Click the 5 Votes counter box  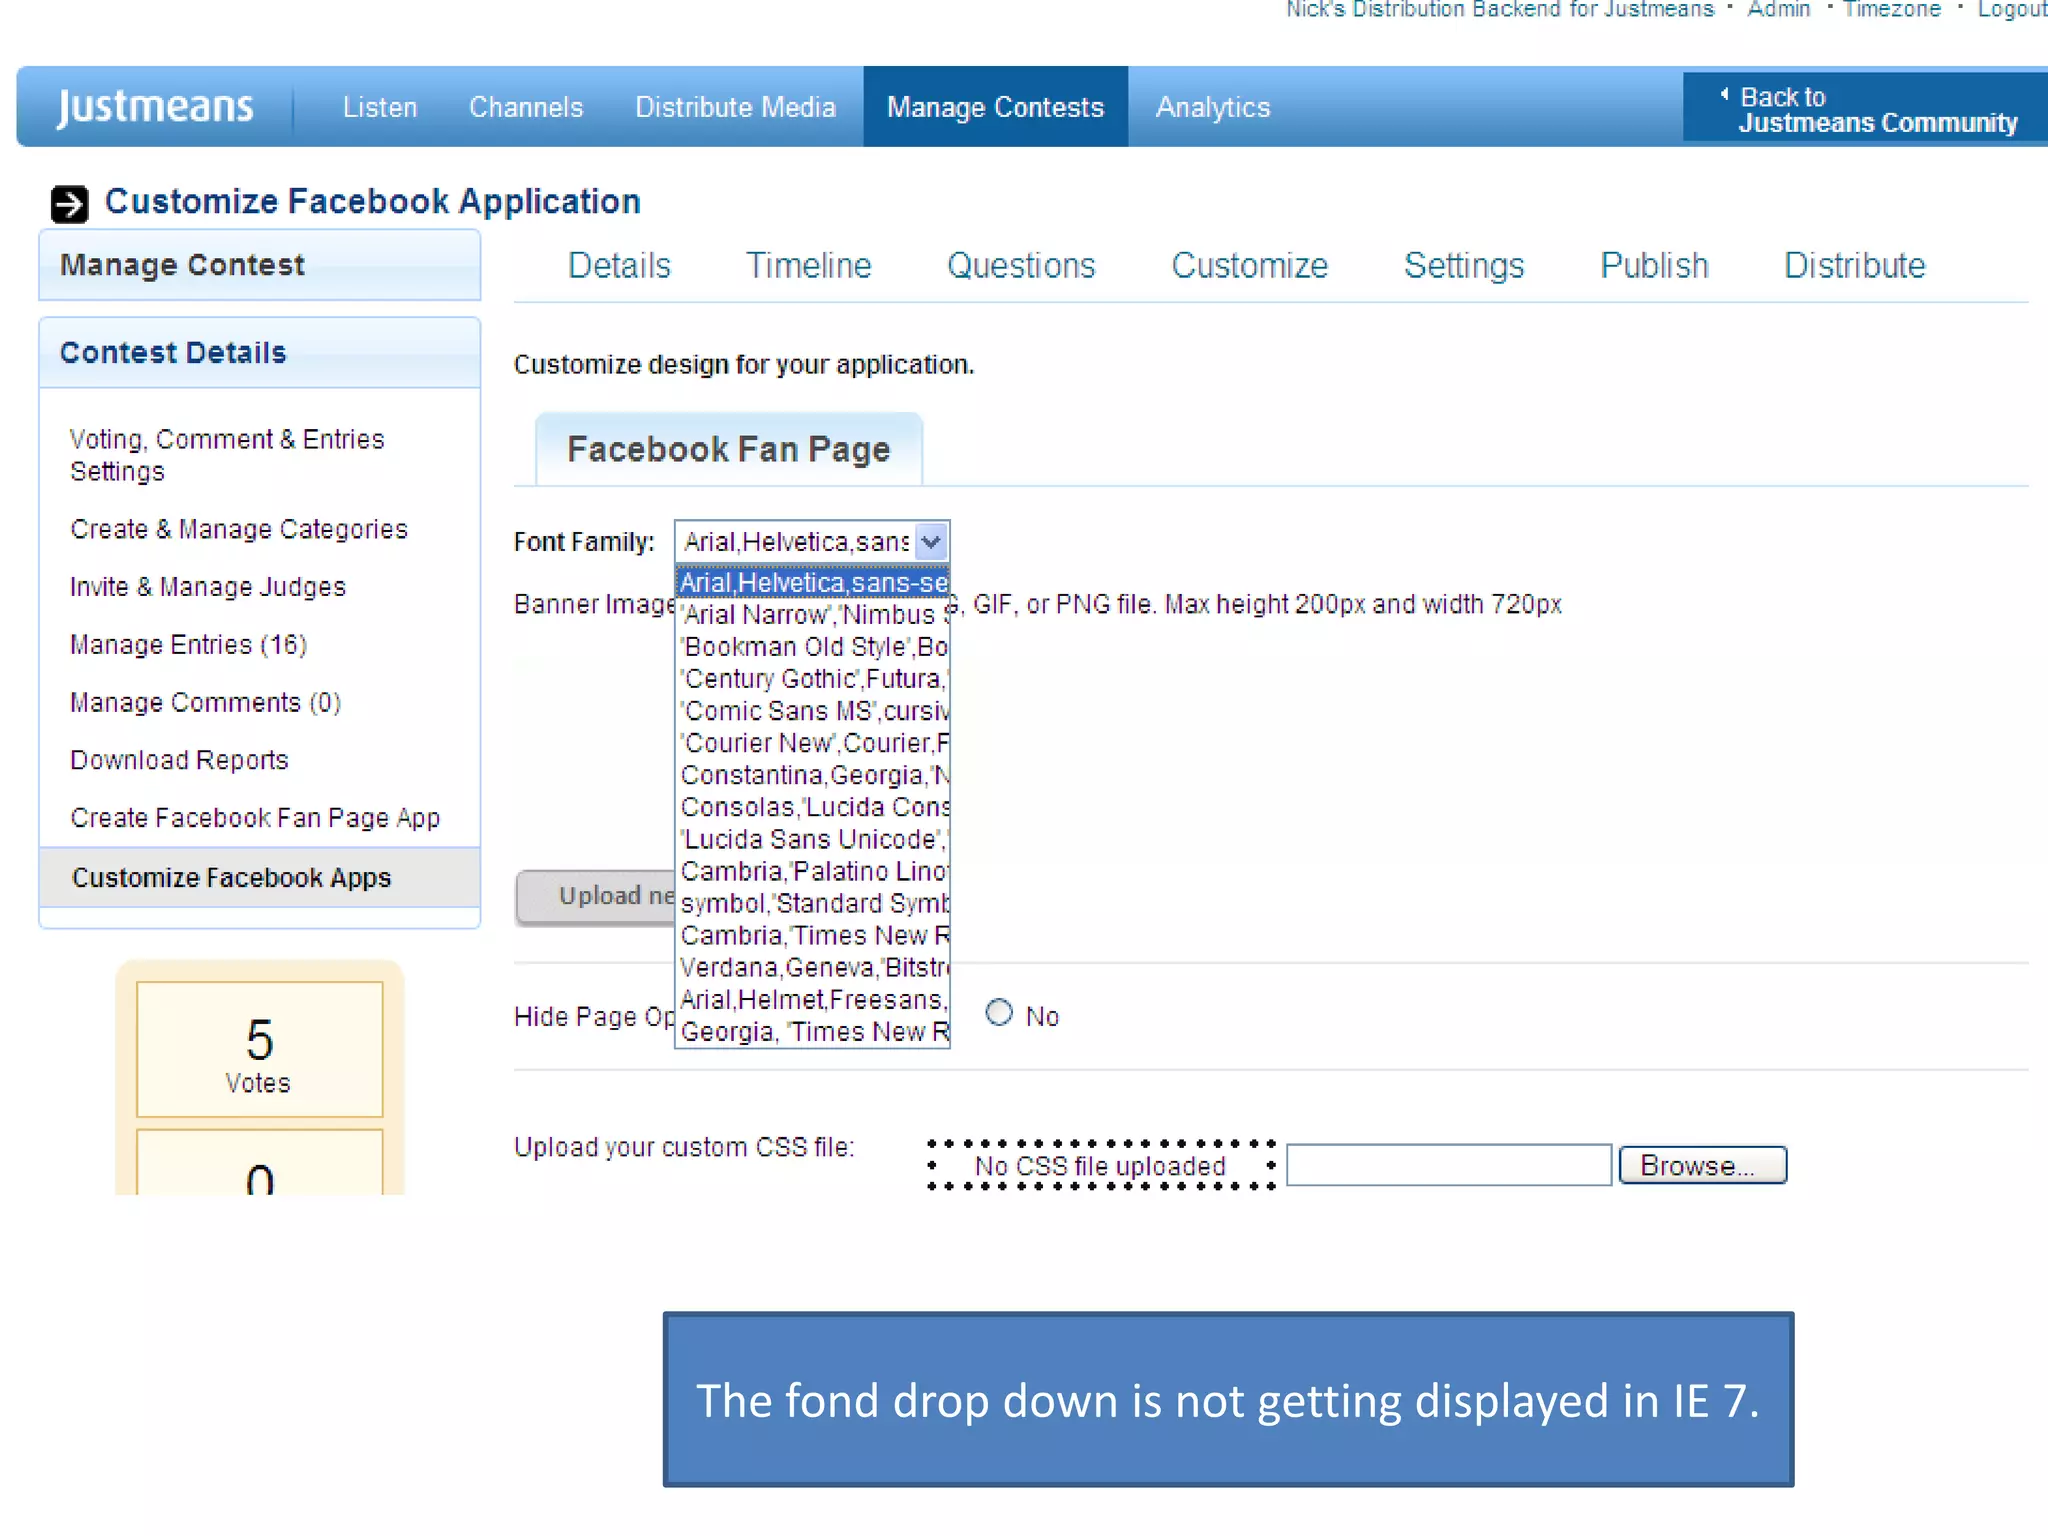(x=260, y=1050)
